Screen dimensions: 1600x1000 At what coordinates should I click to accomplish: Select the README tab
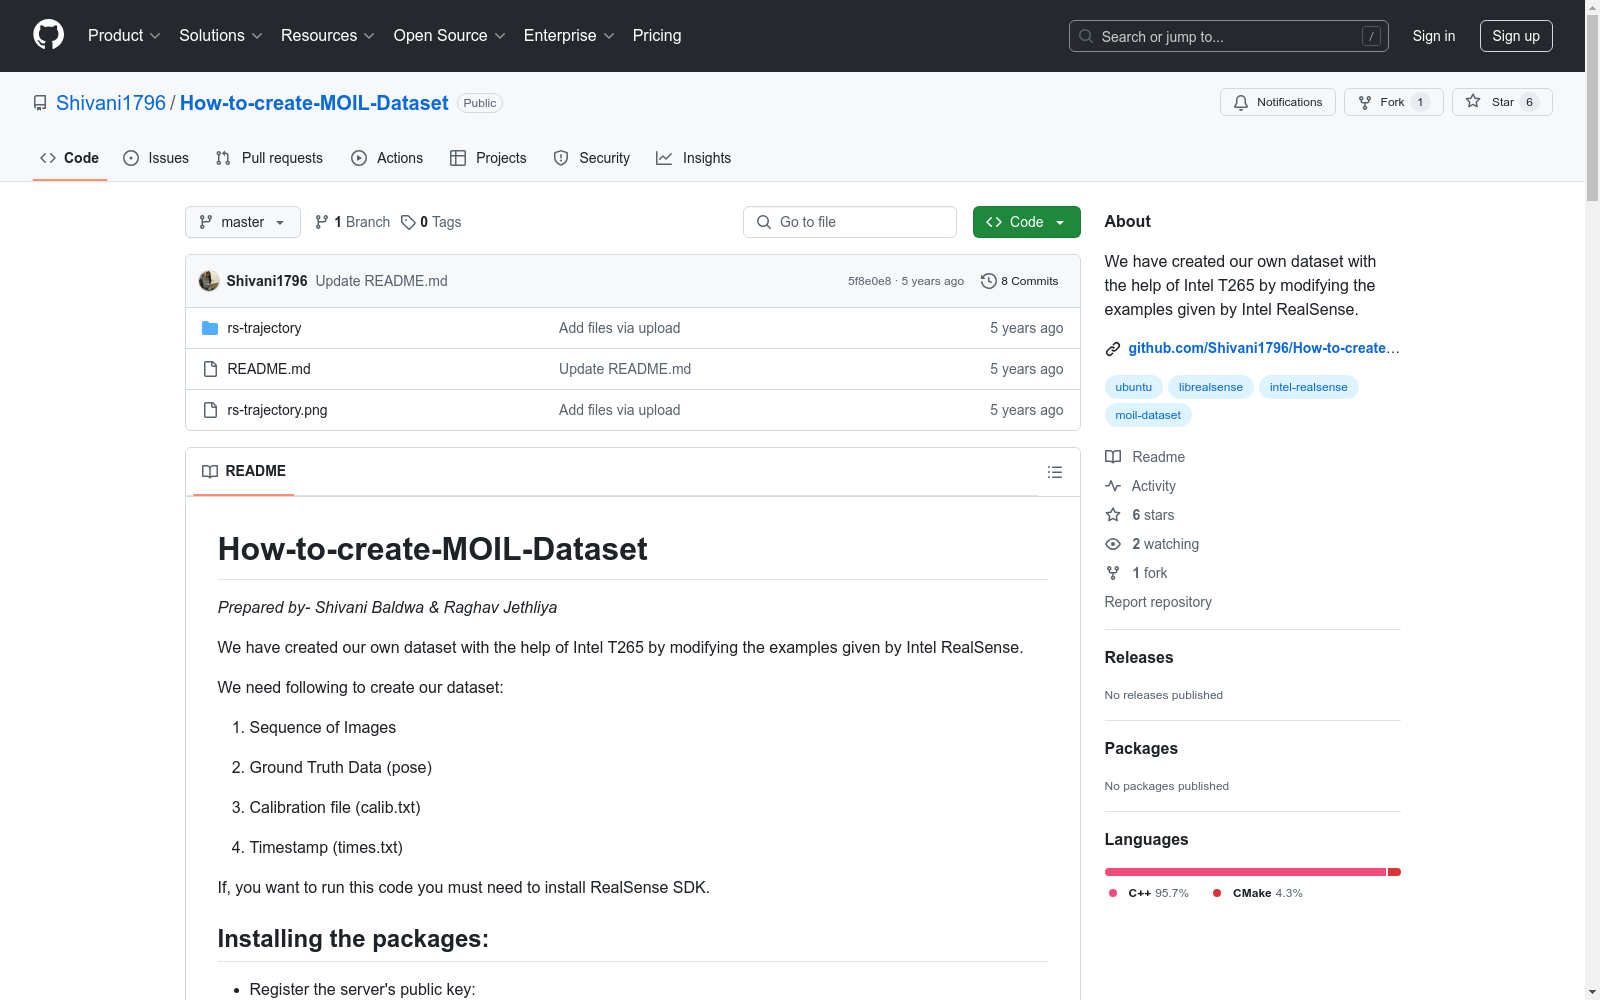pyautogui.click(x=244, y=471)
